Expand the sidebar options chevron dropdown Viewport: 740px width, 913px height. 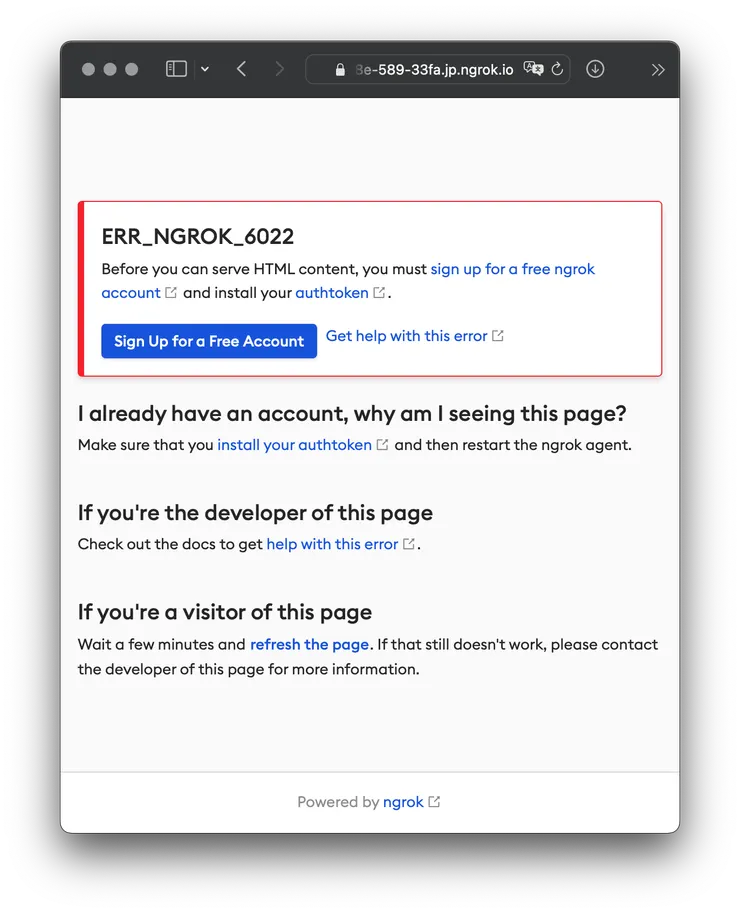205,69
